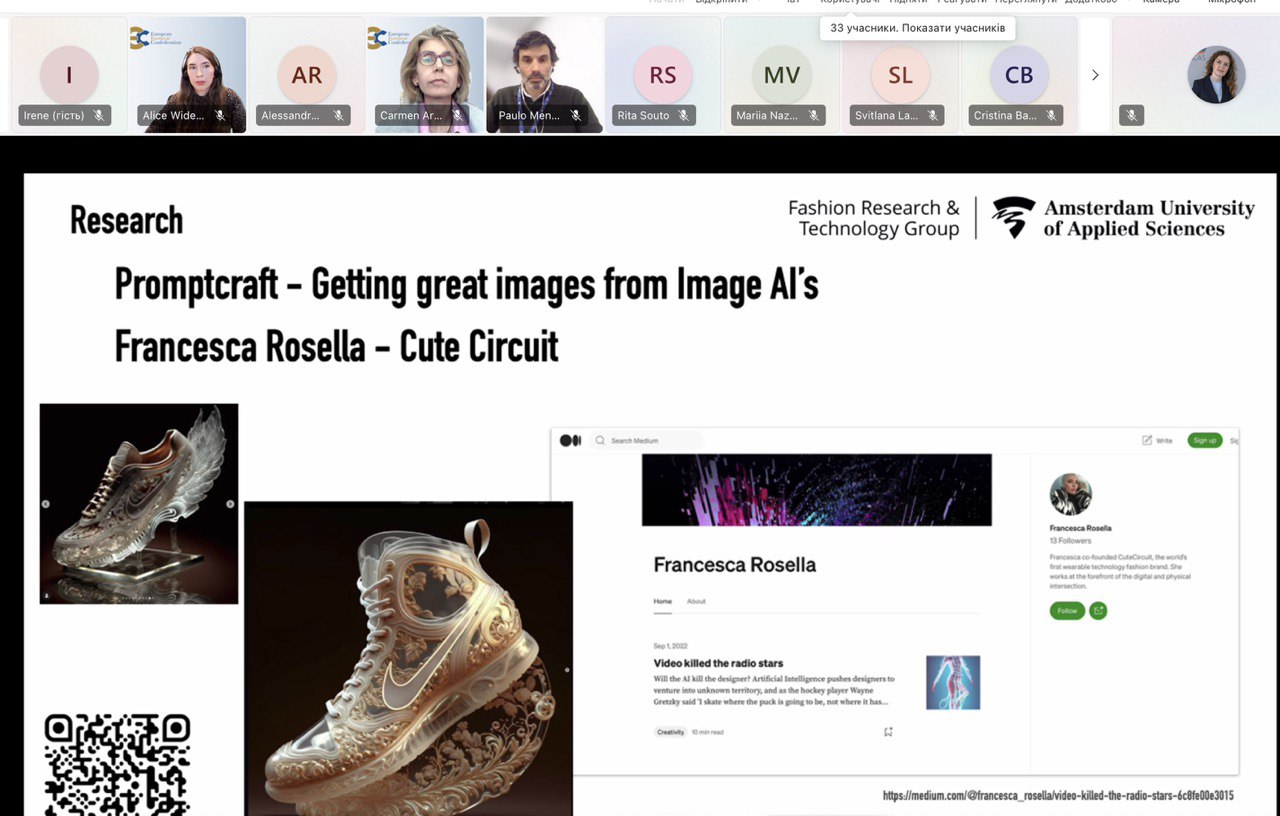Click left carousel arrow on small shoe image
This screenshot has width=1280, height=816.
(46, 504)
